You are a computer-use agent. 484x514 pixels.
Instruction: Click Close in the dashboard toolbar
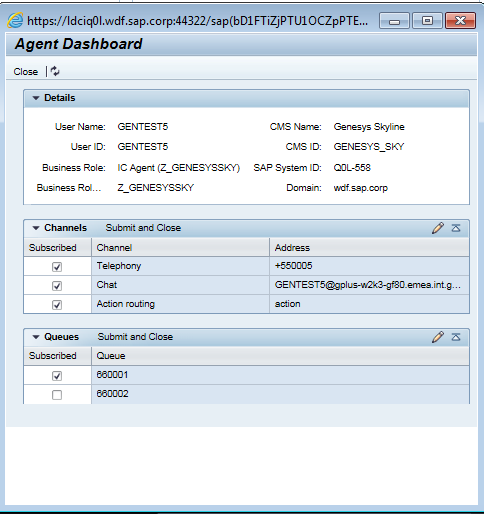[x=26, y=72]
